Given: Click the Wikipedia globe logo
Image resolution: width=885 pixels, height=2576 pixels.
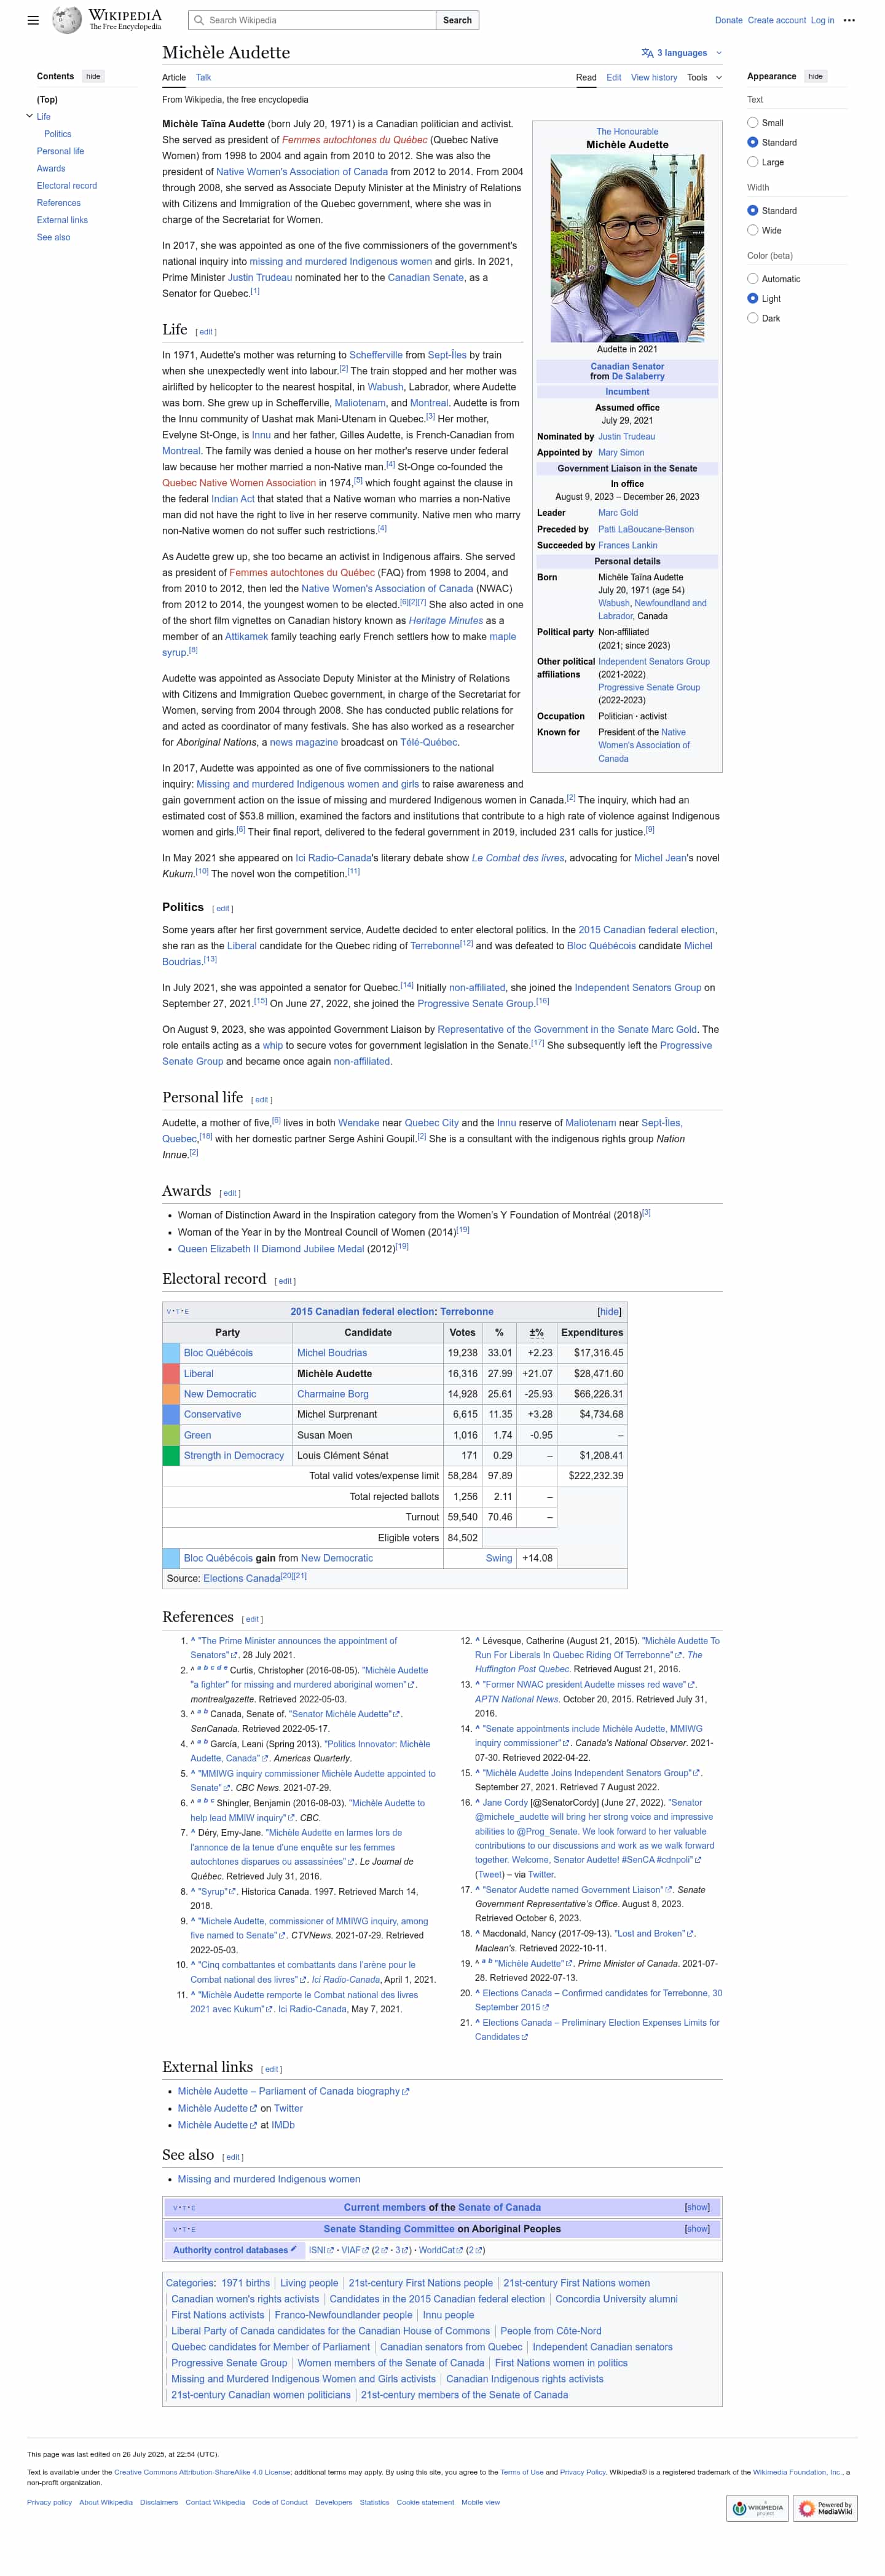Looking at the screenshot, I should [x=67, y=20].
